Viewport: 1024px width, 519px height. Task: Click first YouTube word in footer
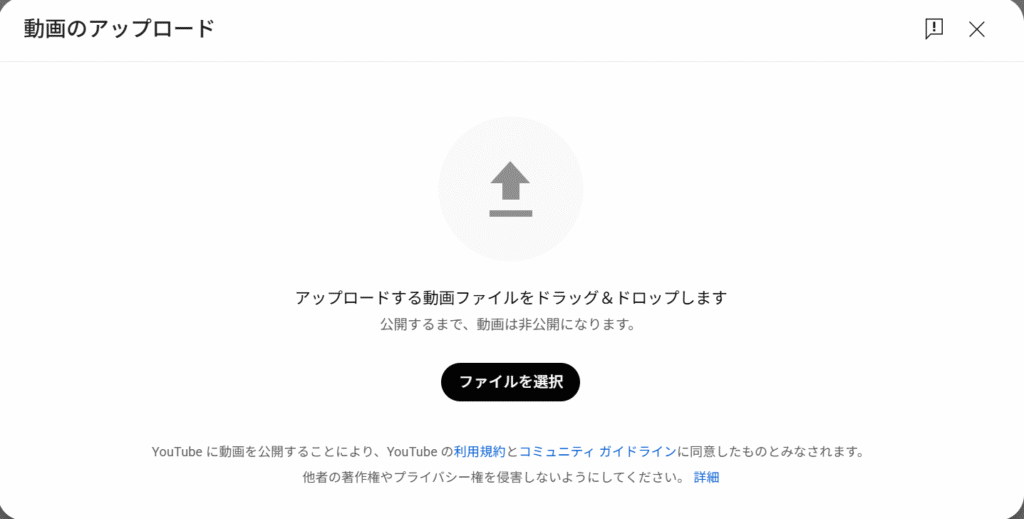coord(177,452)
